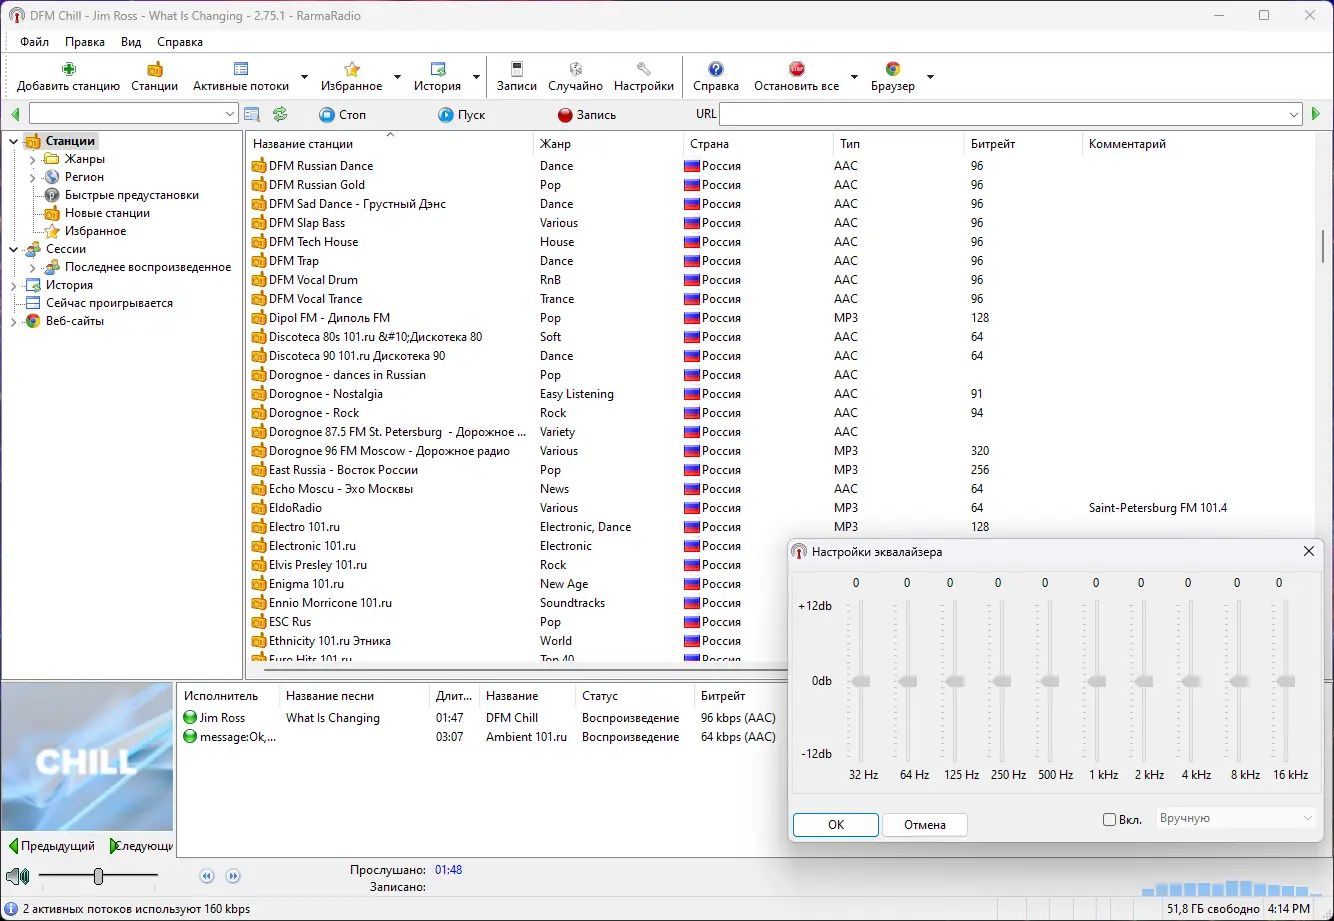Enable the equalizer Вкл. checkbox
This screenshot has height=921, width=1334.
(1109, 820)
